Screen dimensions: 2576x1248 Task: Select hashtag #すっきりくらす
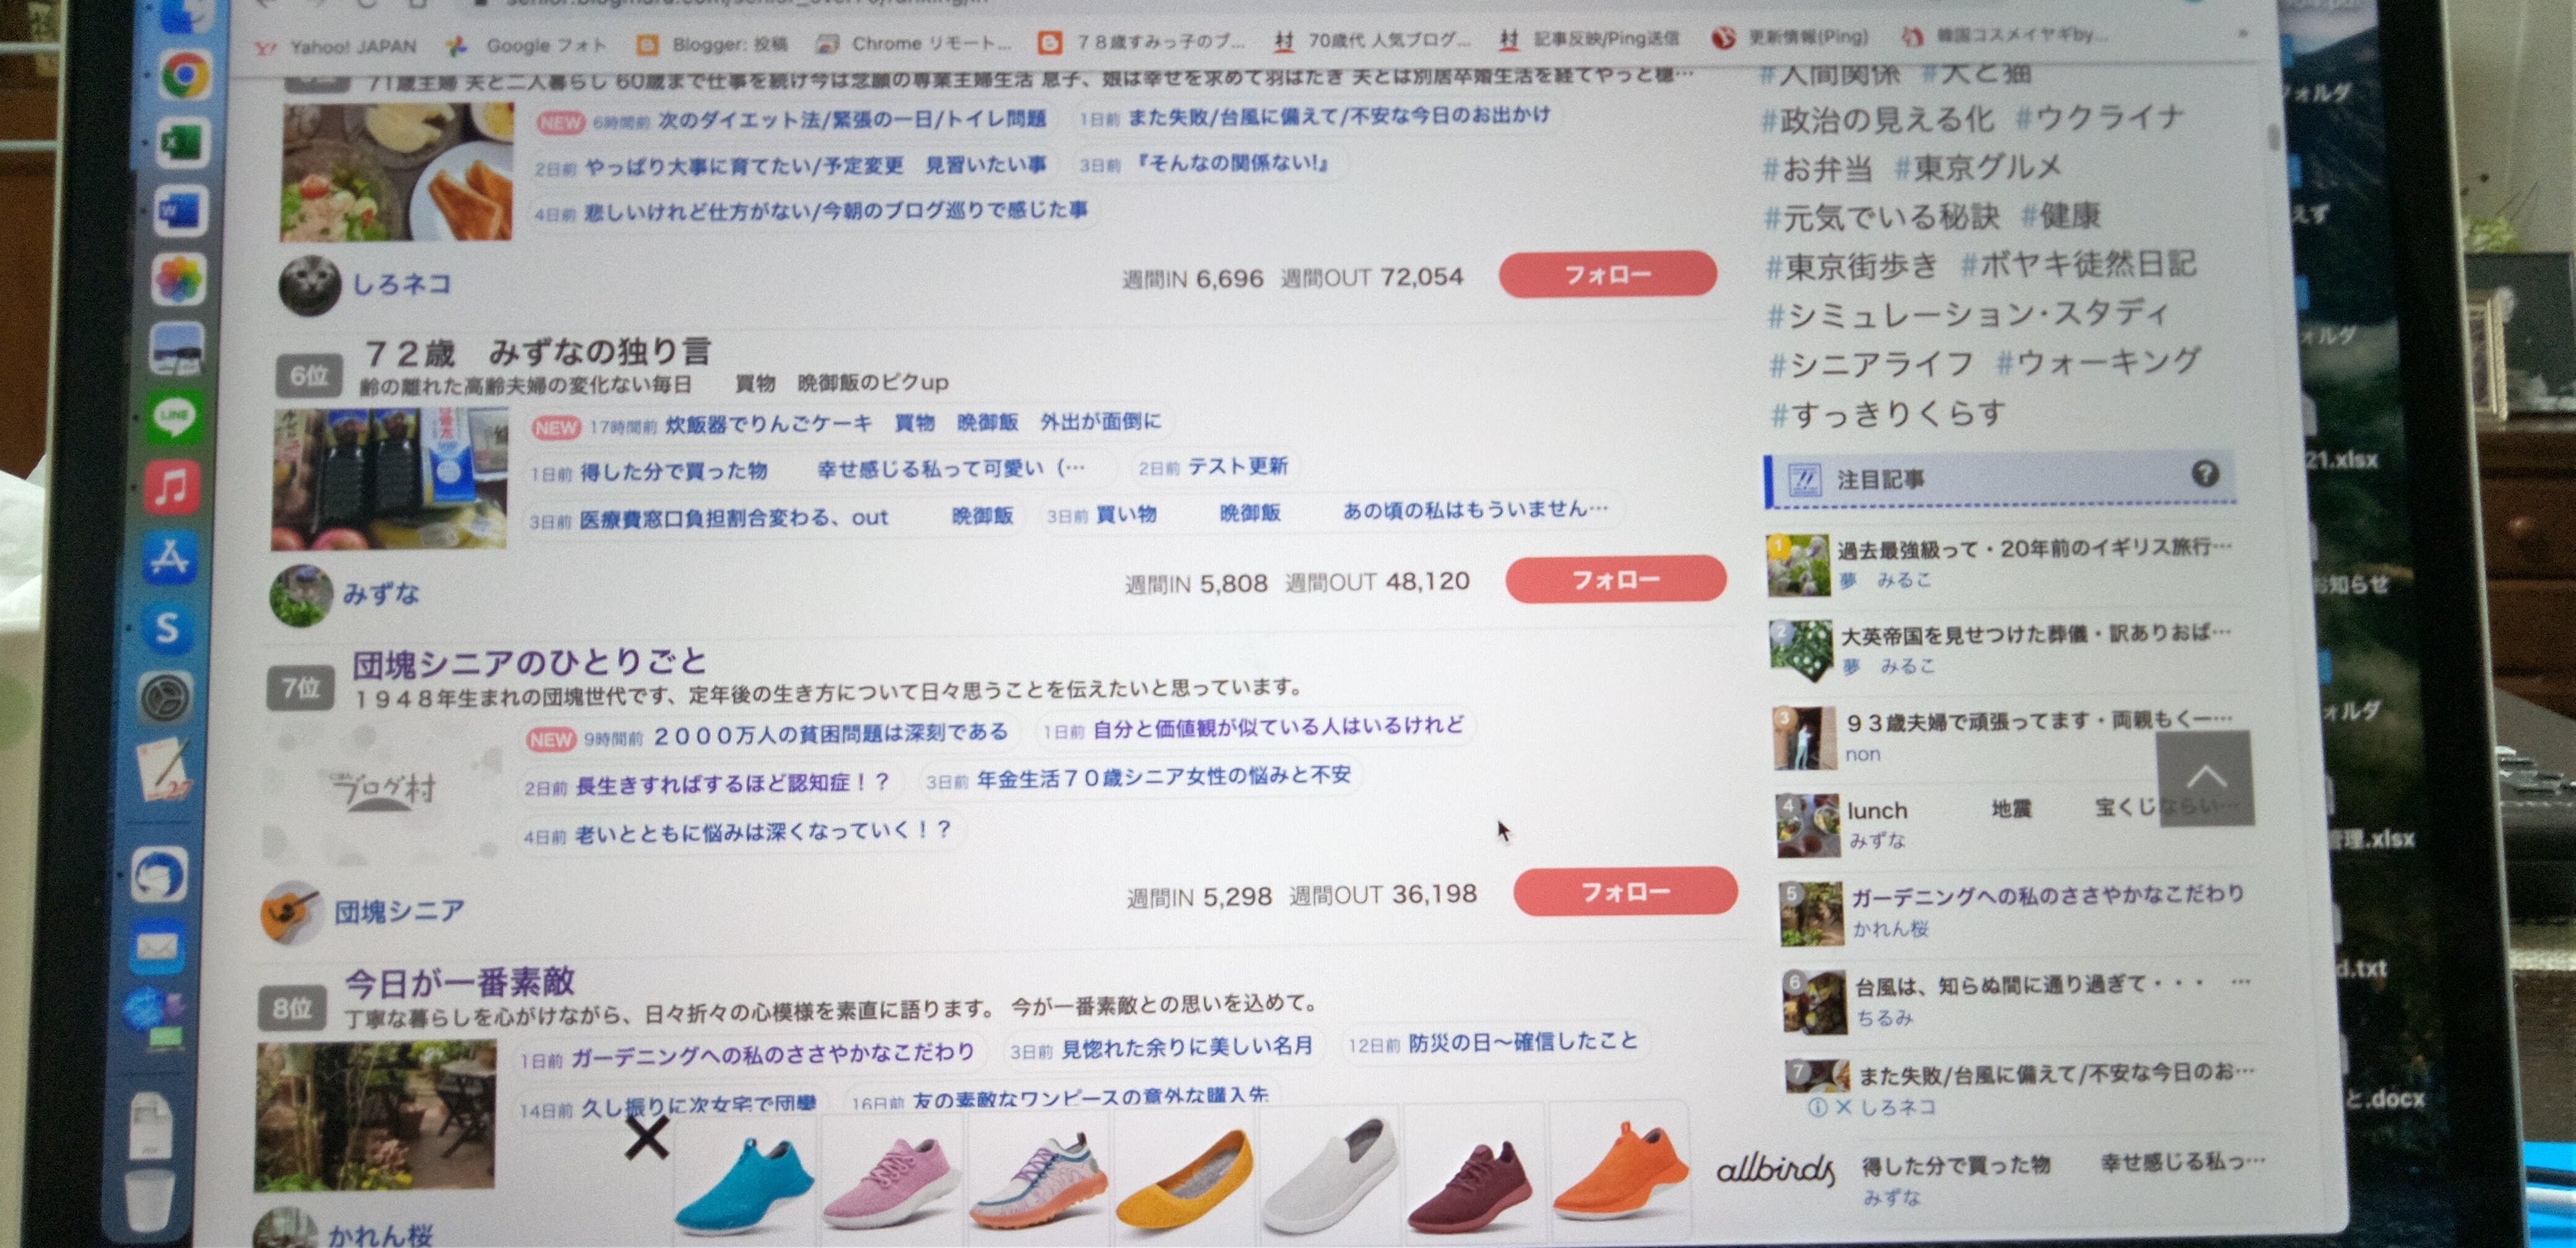pyautogui.click(x=1888, y=414)
